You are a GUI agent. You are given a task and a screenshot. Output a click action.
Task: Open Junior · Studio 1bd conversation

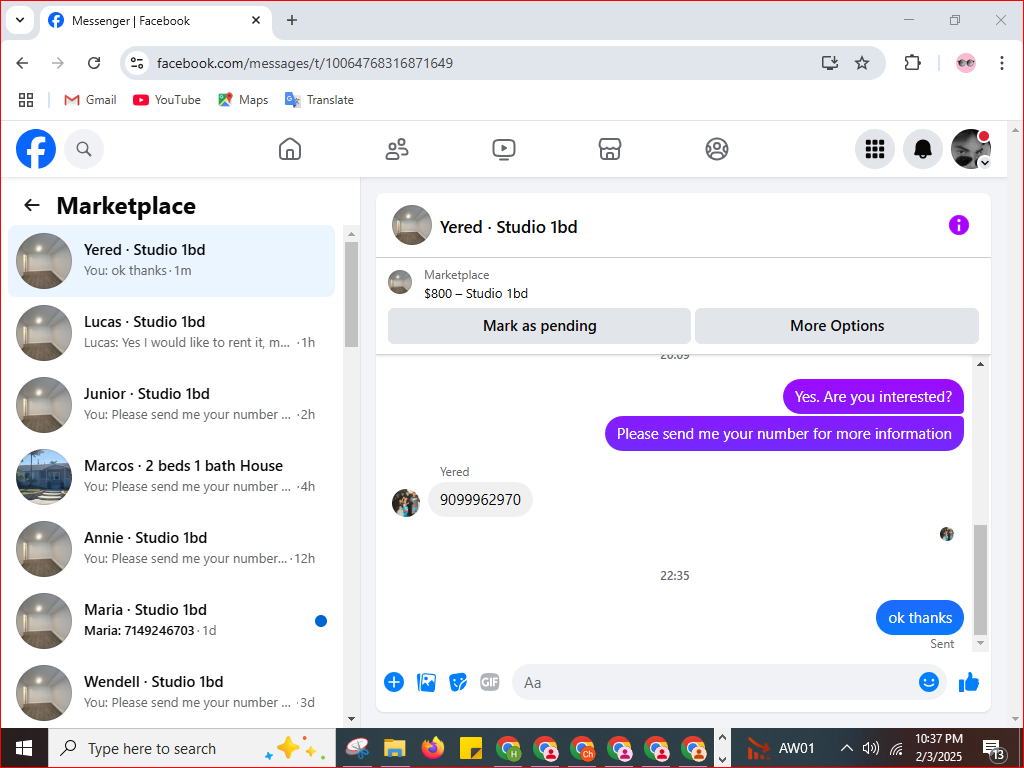(172, 404)
